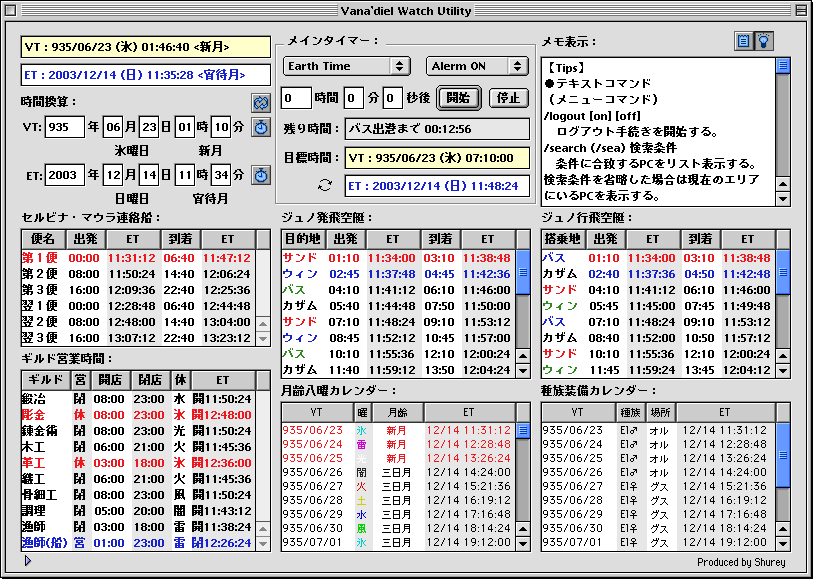Click the 月齢 column header

(397, 412)
